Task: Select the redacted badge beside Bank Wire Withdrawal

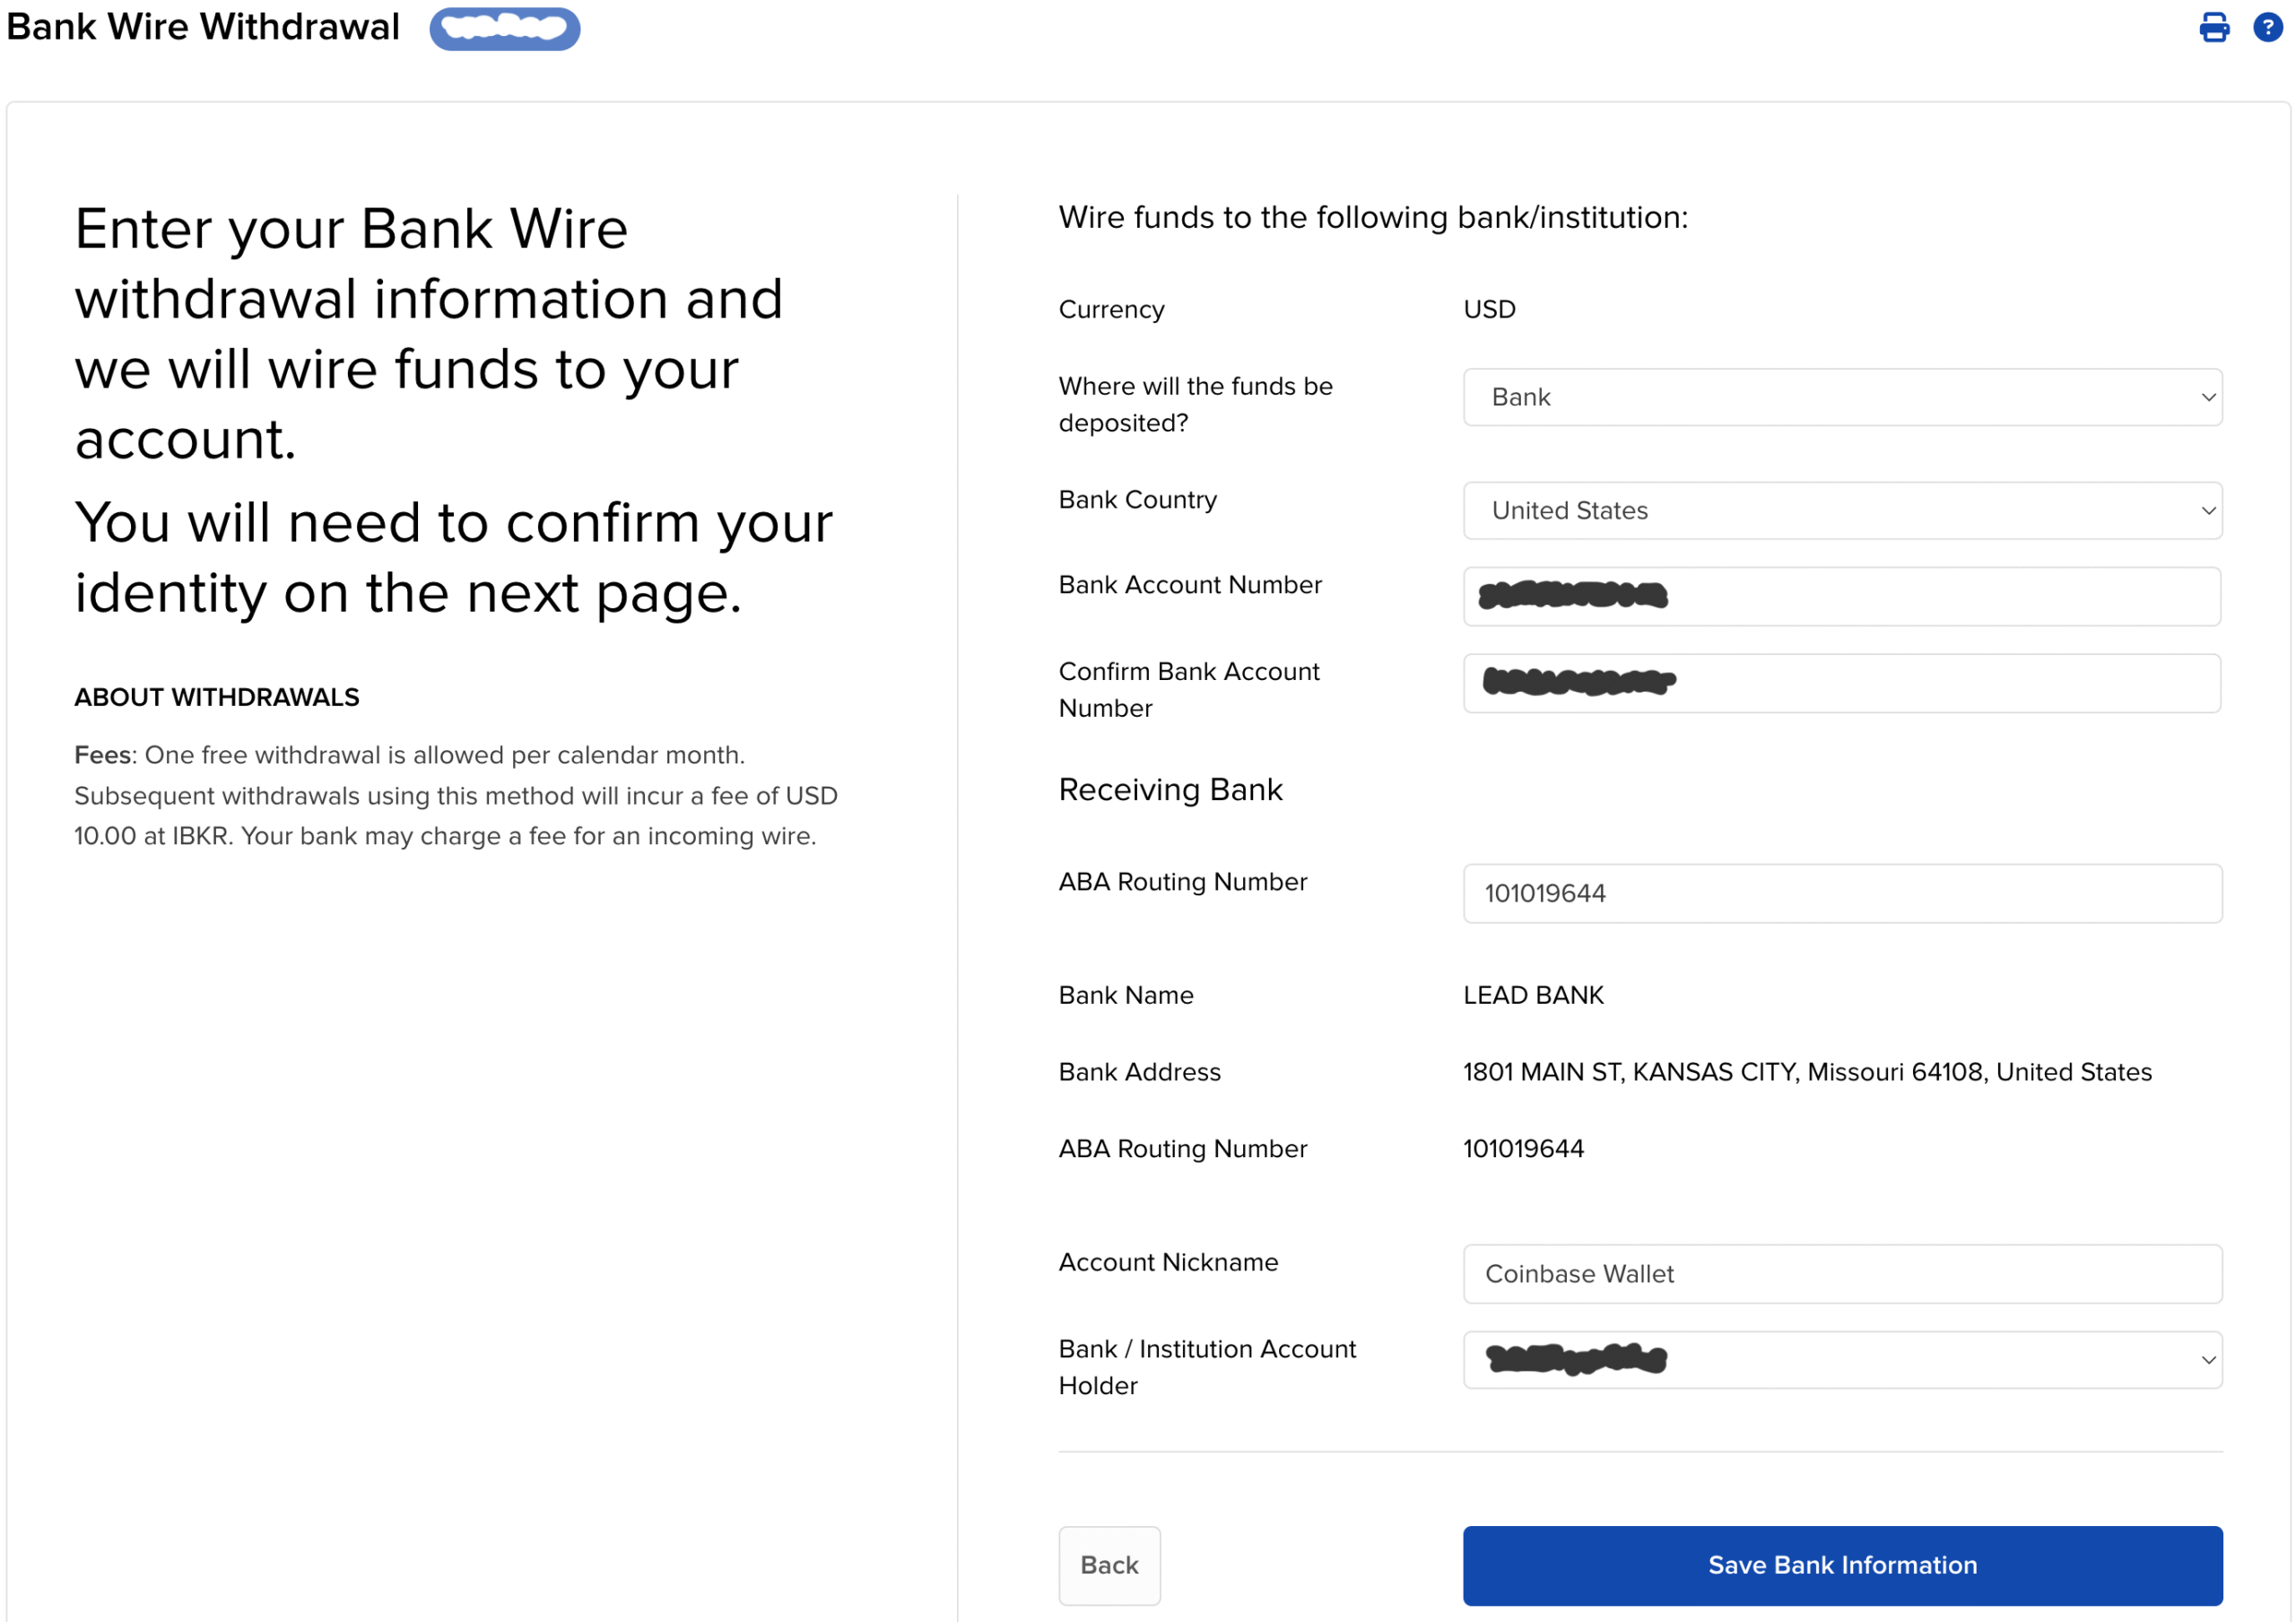Action: click(x=504, y=28)
